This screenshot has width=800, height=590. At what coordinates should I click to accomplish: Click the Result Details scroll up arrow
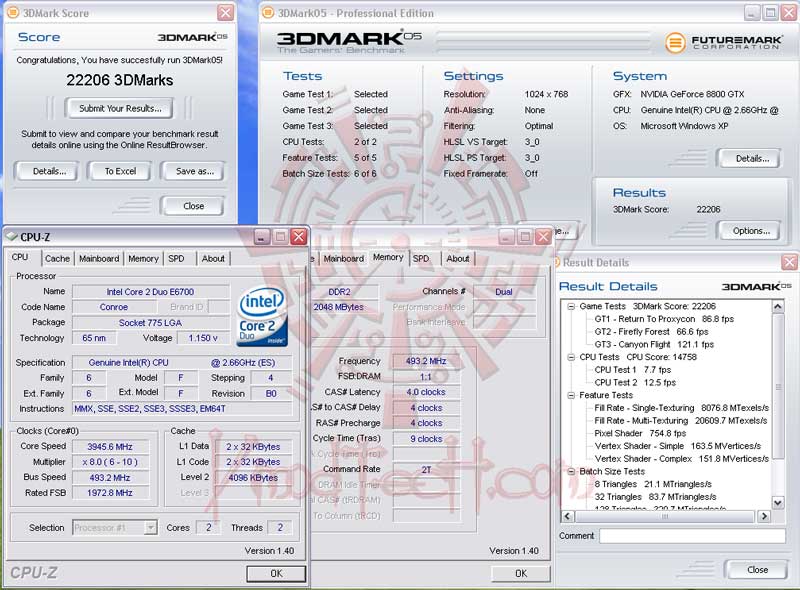778,306
